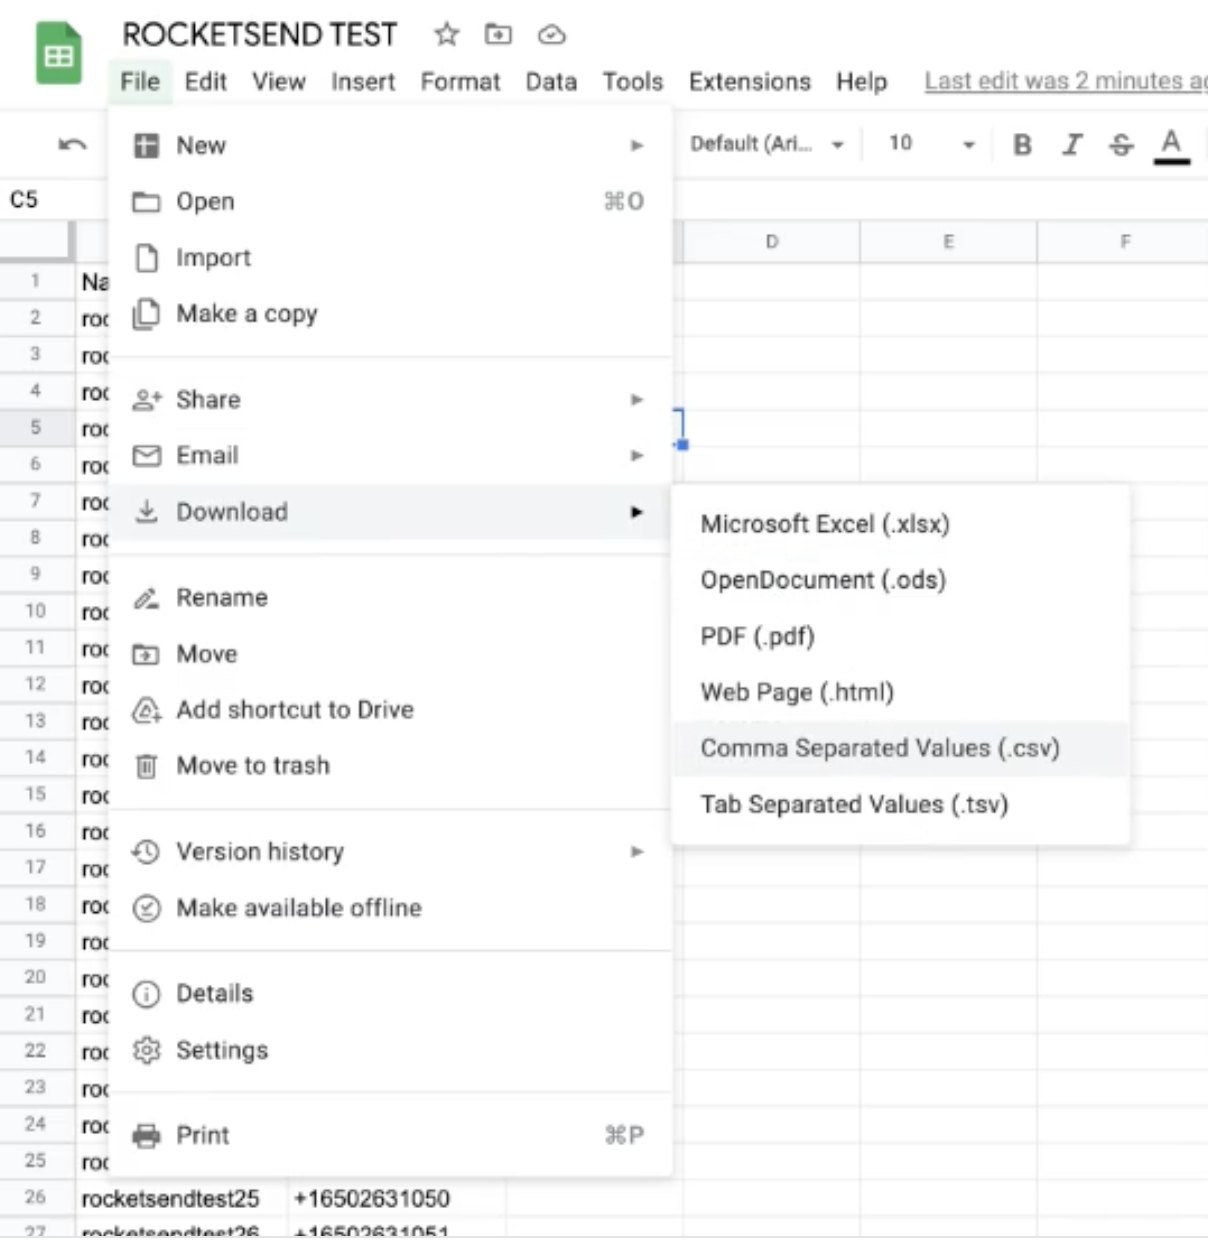
Task: Expand the Email submenu arrow
Action: (637, 455)
